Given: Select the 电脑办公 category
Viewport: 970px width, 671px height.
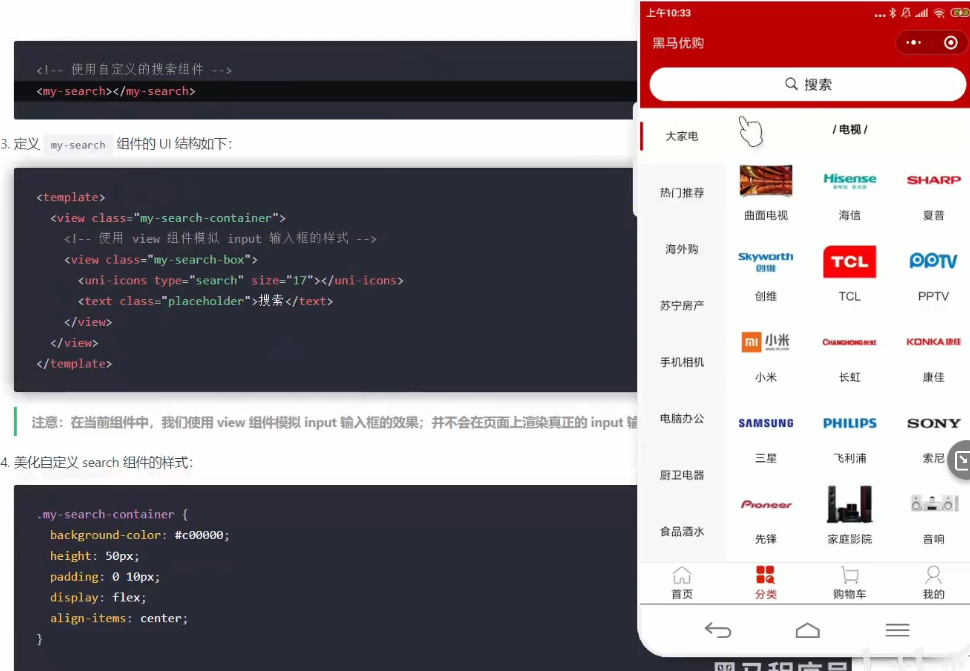Looking at the screenshot, I should pos(682,418).
